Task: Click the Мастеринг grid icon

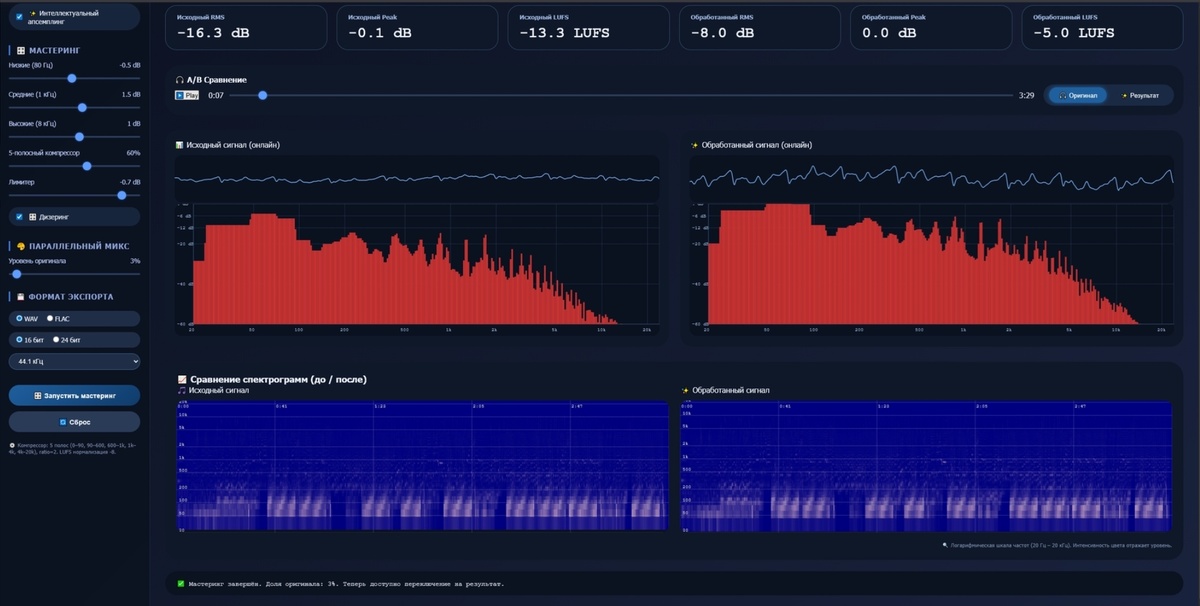Action: coord(19,51)
